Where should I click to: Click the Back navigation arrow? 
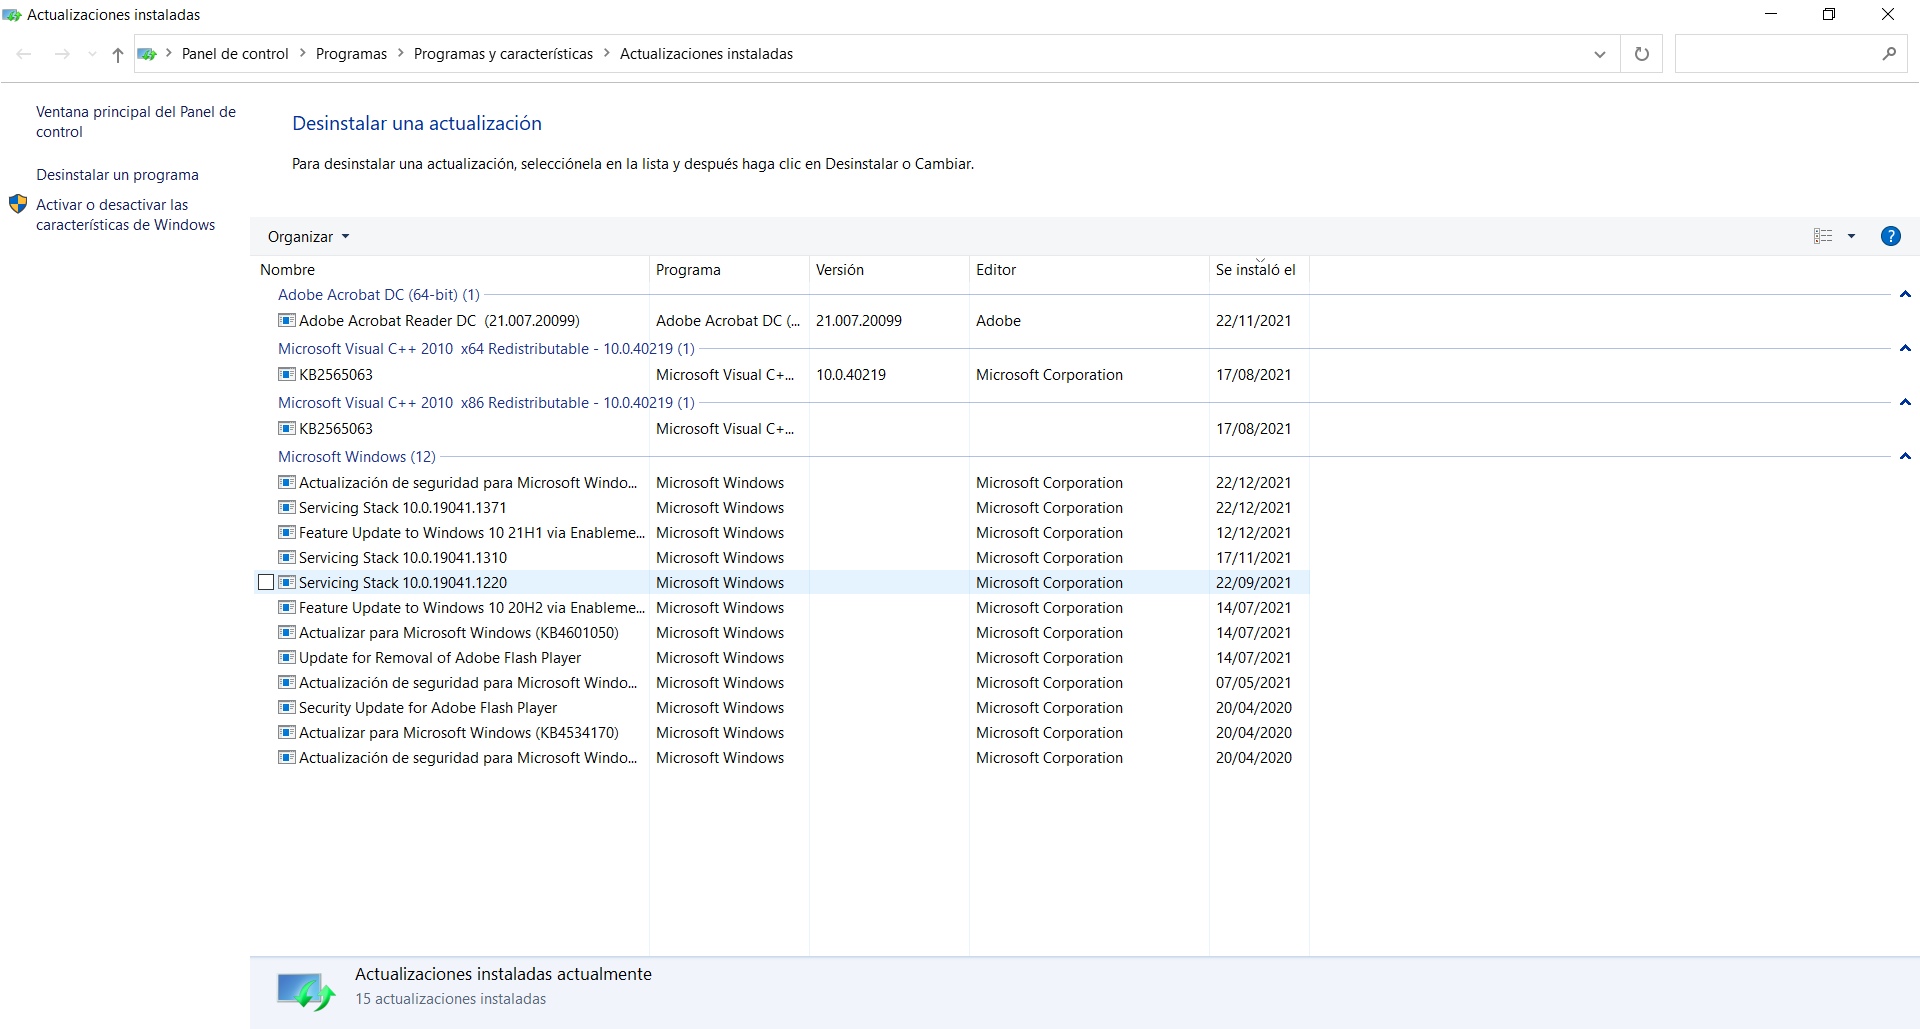pyautogui.click(x=24, y=54)
